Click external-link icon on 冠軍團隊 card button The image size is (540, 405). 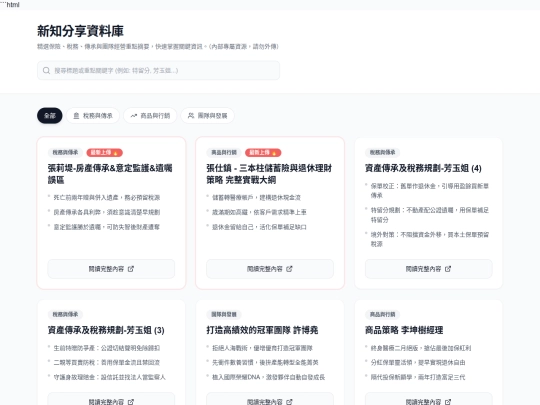point(289,402)
